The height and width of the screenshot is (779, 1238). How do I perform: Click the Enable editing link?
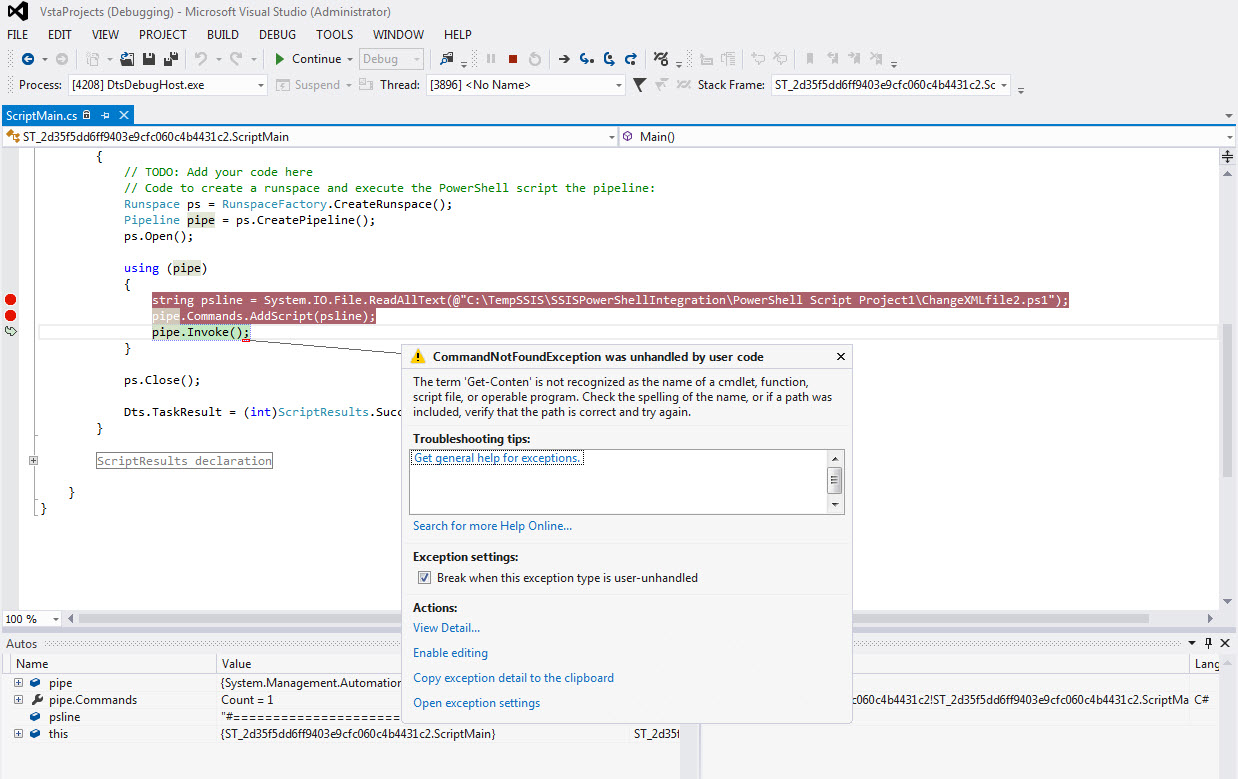450,653
